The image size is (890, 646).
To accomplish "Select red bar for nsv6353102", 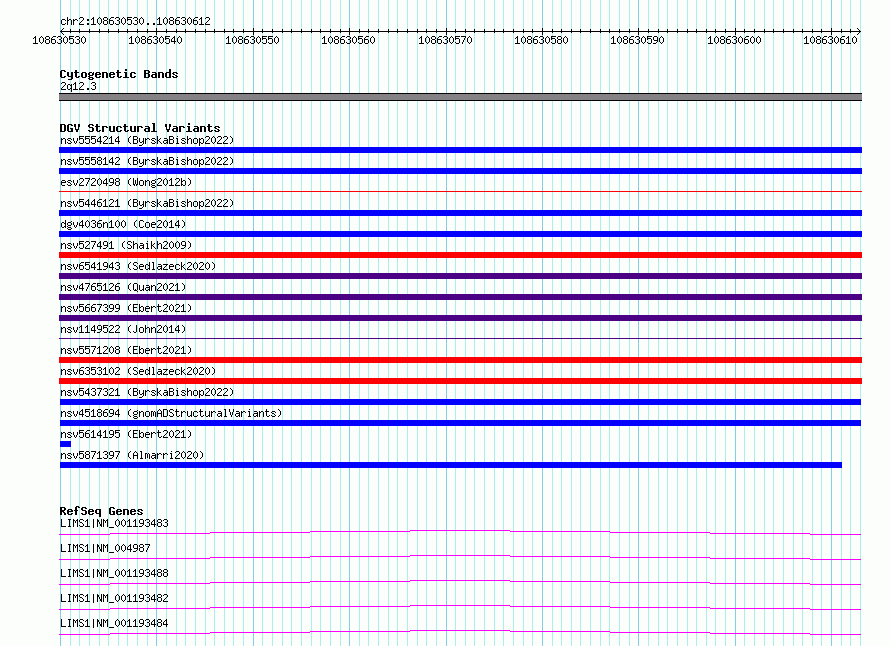I will 460,381.
